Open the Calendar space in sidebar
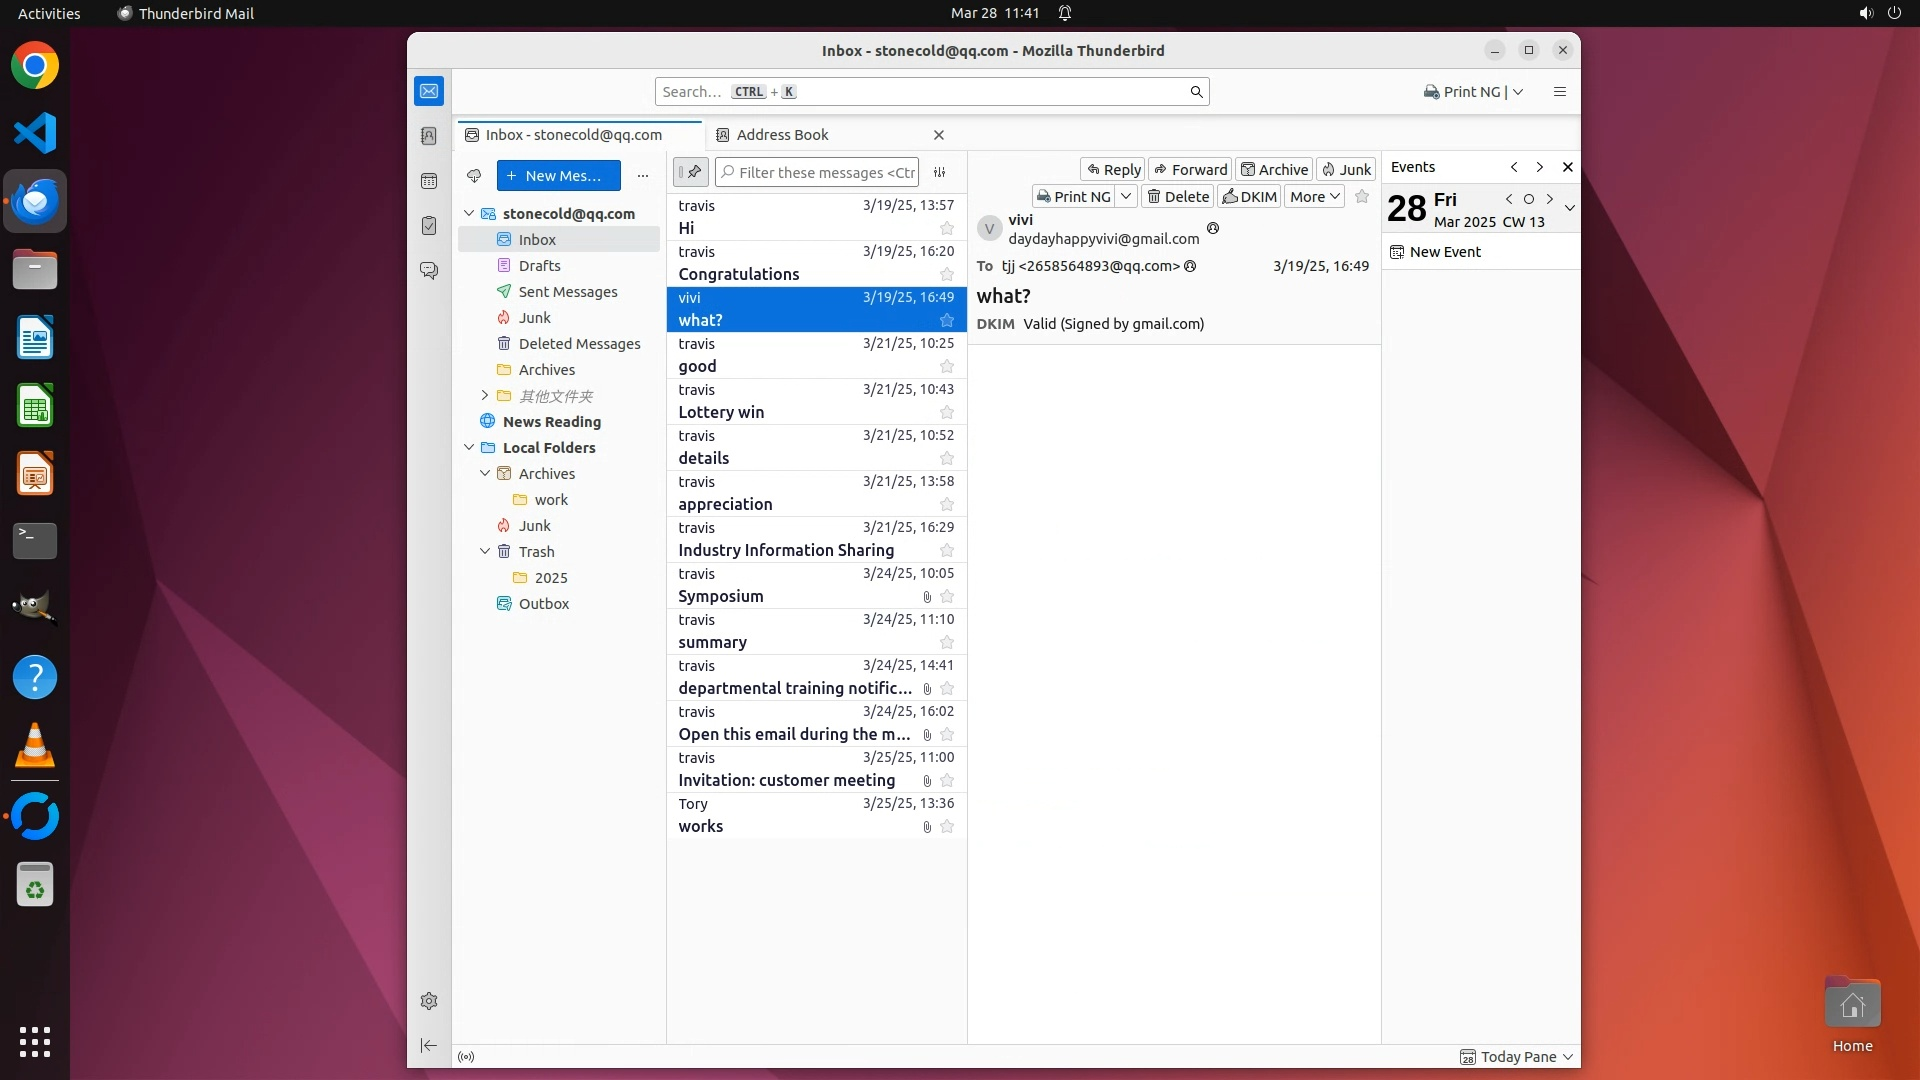The height and width of the screenshot is (1080, 1920). (429, 181)
